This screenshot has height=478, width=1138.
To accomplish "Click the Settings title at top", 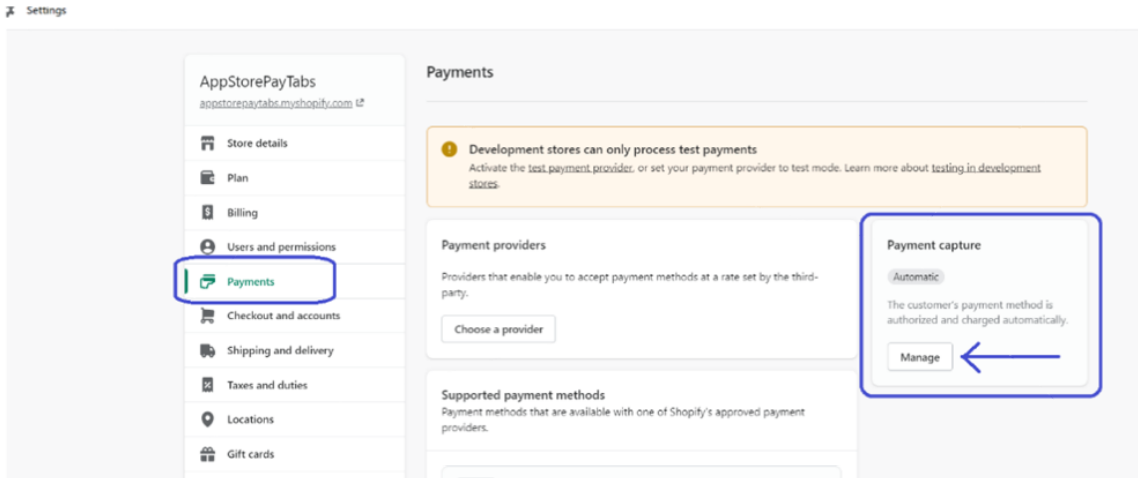I will pos(46,11).
